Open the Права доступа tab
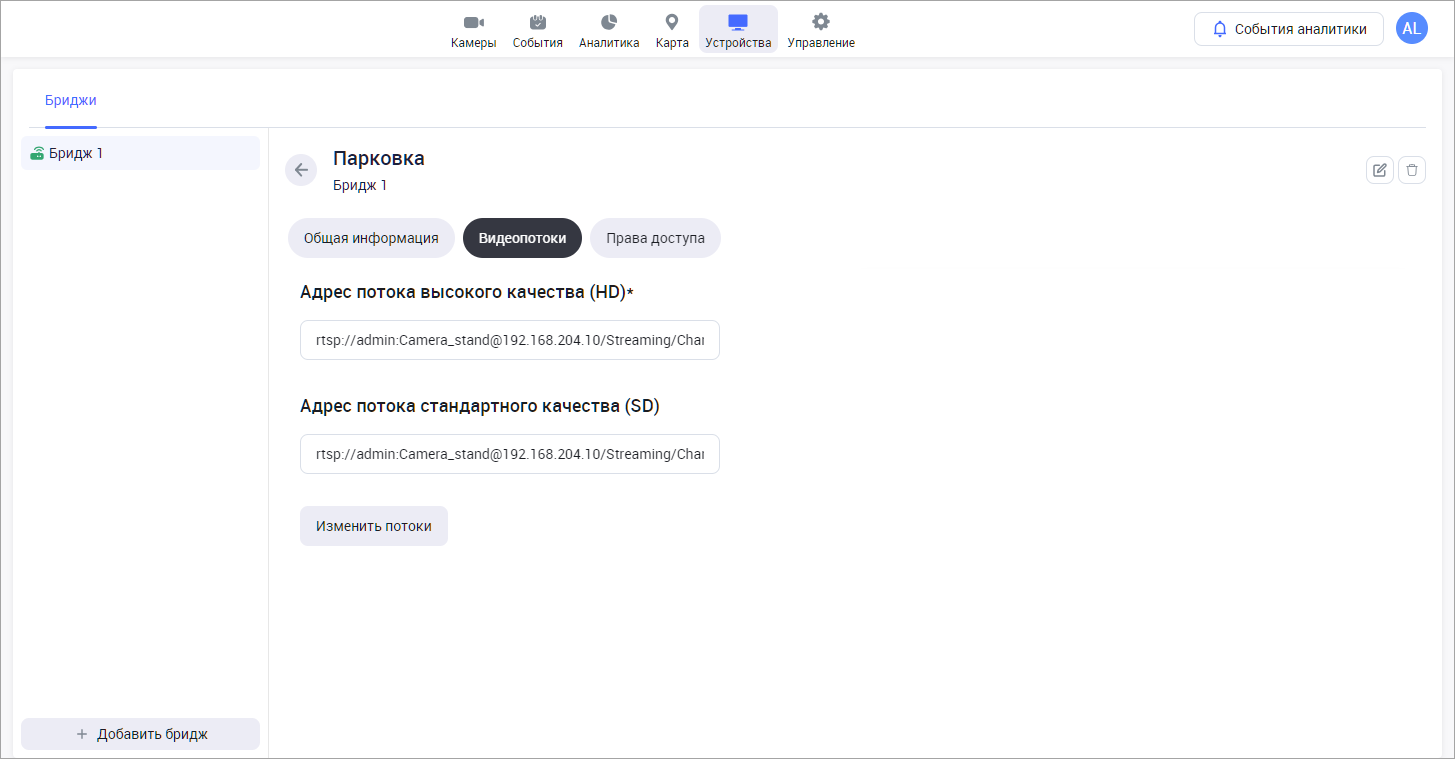 [x=655, y=238]
